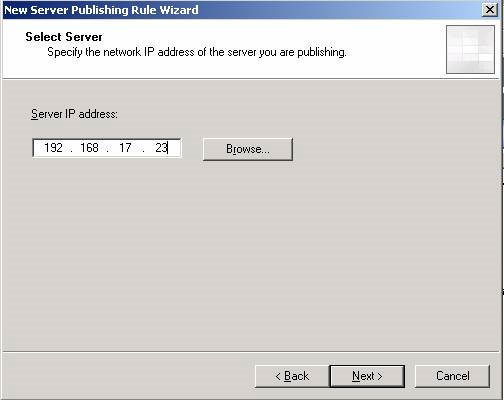The width and height of the screenshot is (504, 400).
Task: Focus the third IP octet showing 17
Action: [x=125, y=148]
